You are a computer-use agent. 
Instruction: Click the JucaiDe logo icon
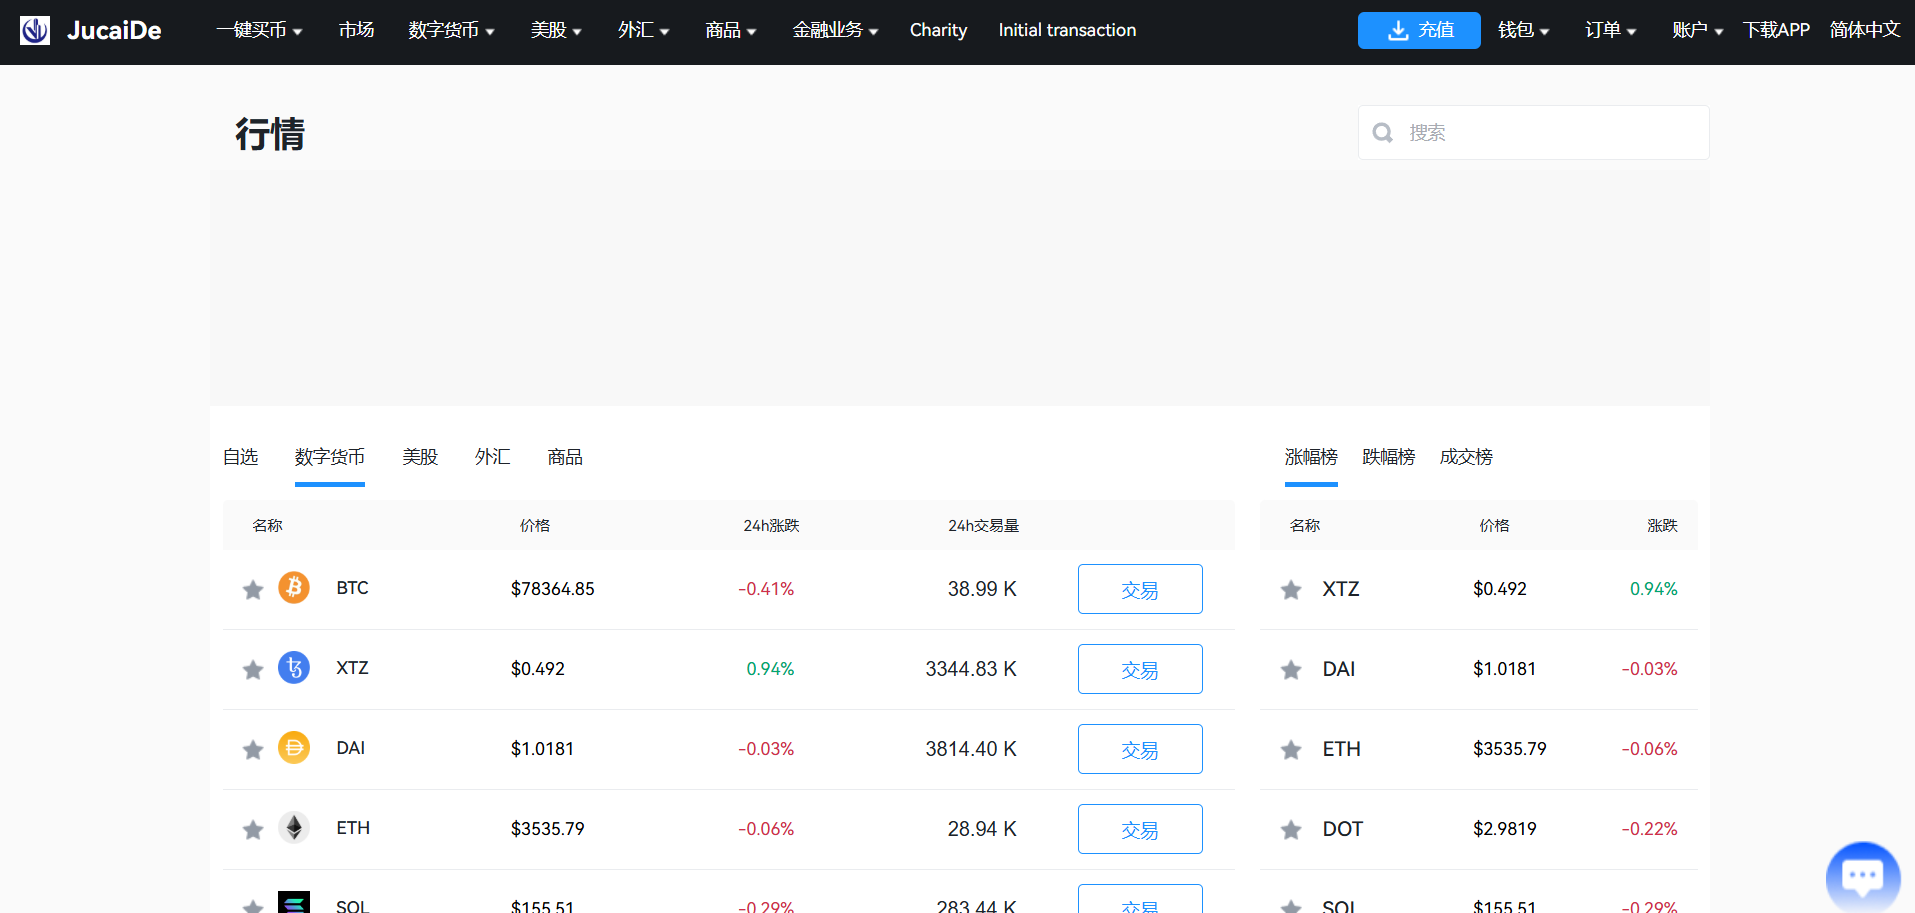[x=35, y=30]
